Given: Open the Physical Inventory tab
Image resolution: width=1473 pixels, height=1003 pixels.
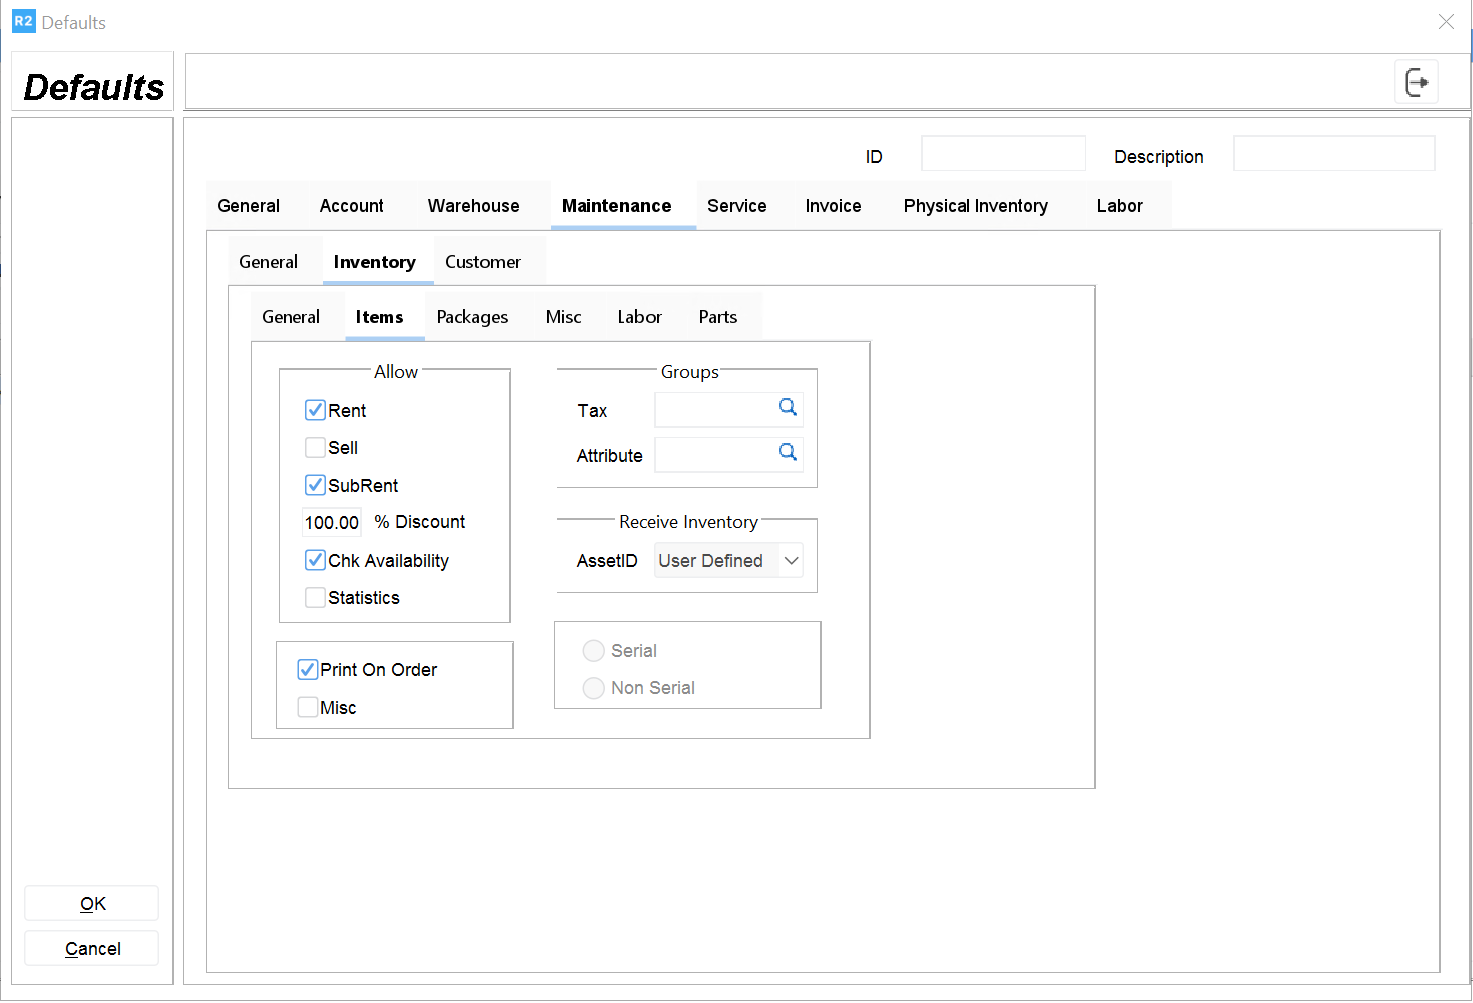Looking at the screenshot, I should click(x=975, y=206).
